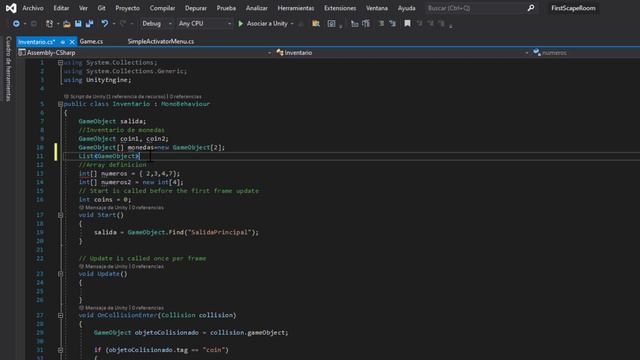Click the increase indent toolbar icon
Image resolution: width=640 pixels, height=360 pixels.
click(x=366, y=24)
